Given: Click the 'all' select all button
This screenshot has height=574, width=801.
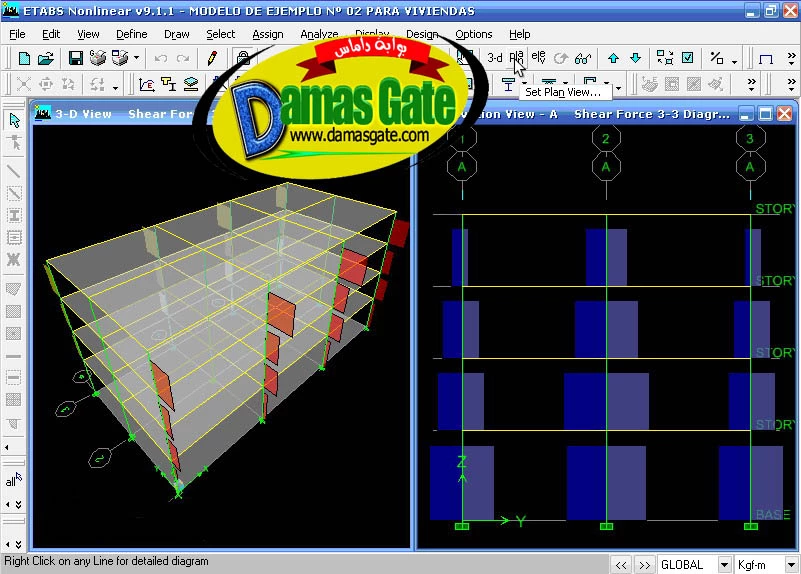Looking at the screenshot, I should tap(14, 480).
